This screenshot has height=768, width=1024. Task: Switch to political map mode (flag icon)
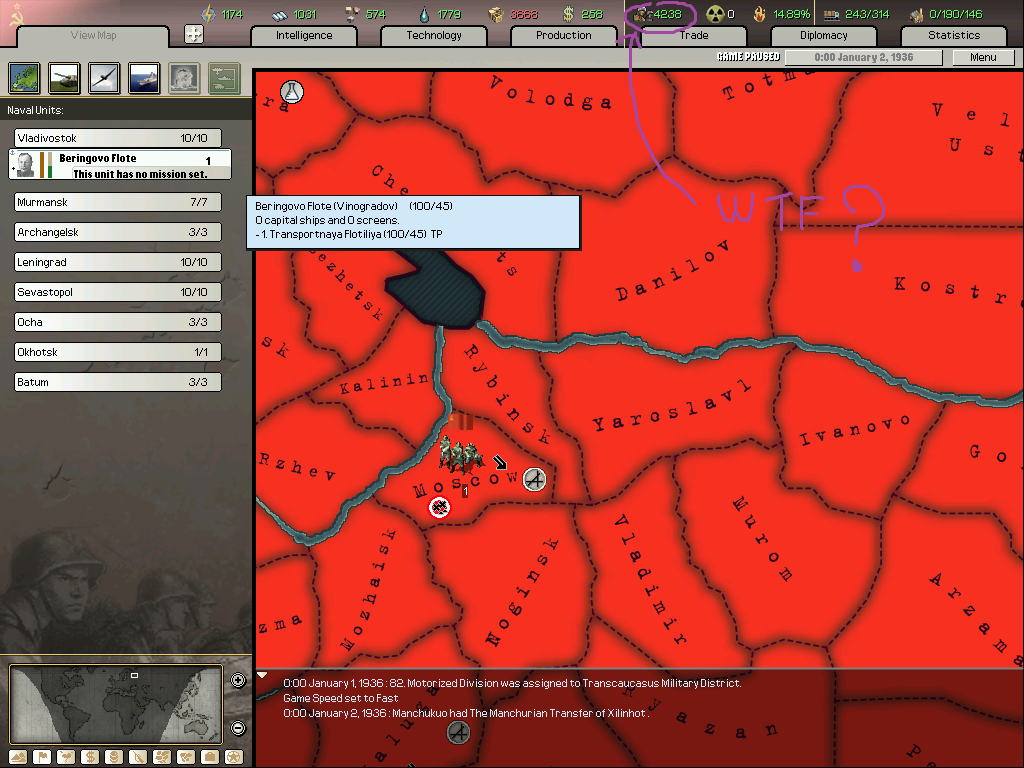[42, 757]
